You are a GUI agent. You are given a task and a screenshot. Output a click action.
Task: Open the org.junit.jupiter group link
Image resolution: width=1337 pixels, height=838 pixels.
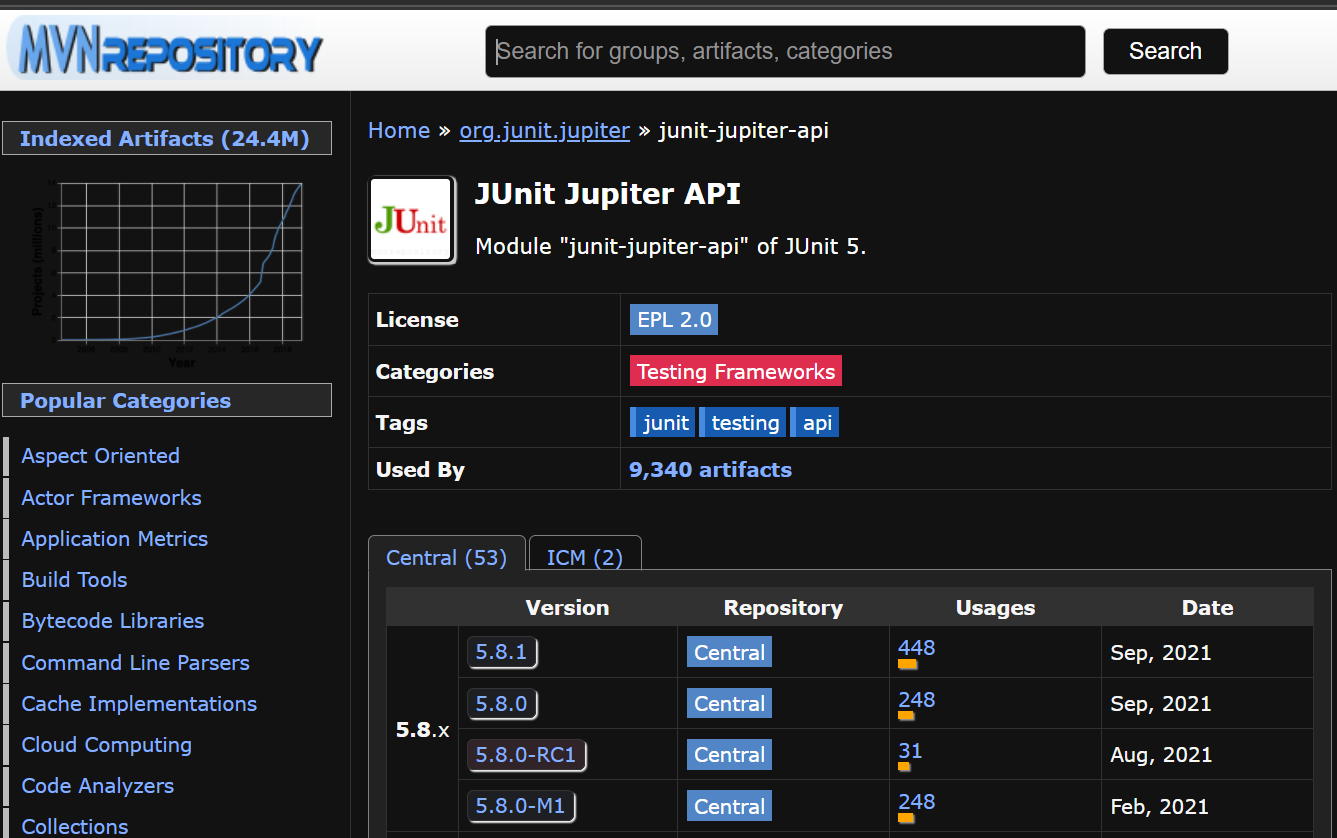point(545,130)
